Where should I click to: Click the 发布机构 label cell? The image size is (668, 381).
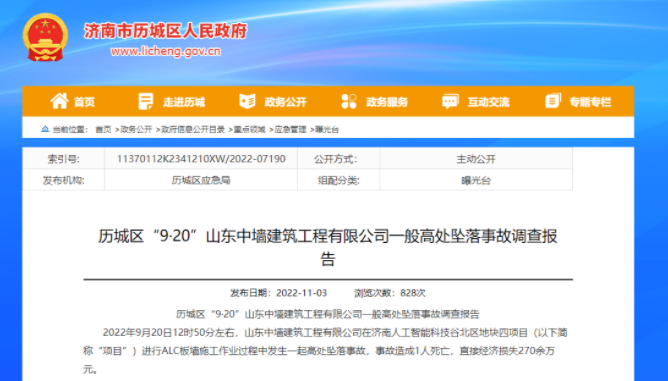point(63,180)
